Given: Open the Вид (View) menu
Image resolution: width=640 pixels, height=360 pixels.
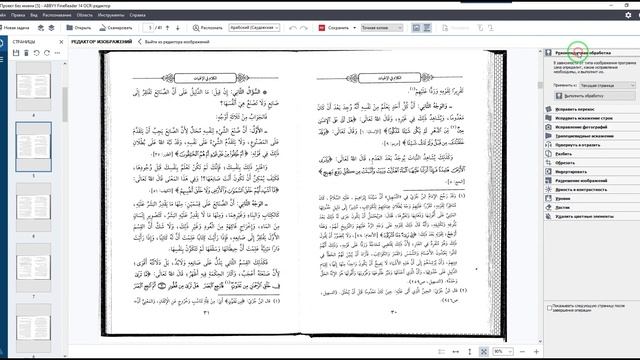Looking at the screenshot, I should pyautogui.click(x=34, y=15).
